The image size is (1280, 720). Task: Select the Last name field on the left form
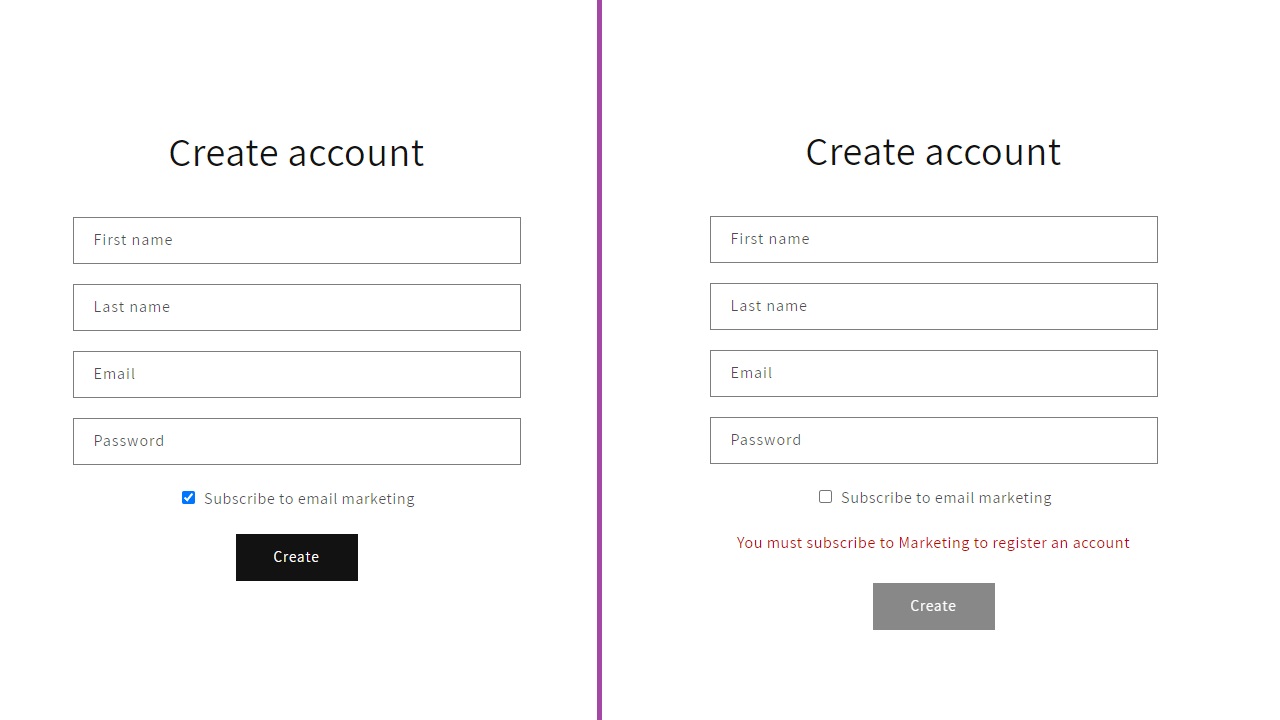[296, 307]
